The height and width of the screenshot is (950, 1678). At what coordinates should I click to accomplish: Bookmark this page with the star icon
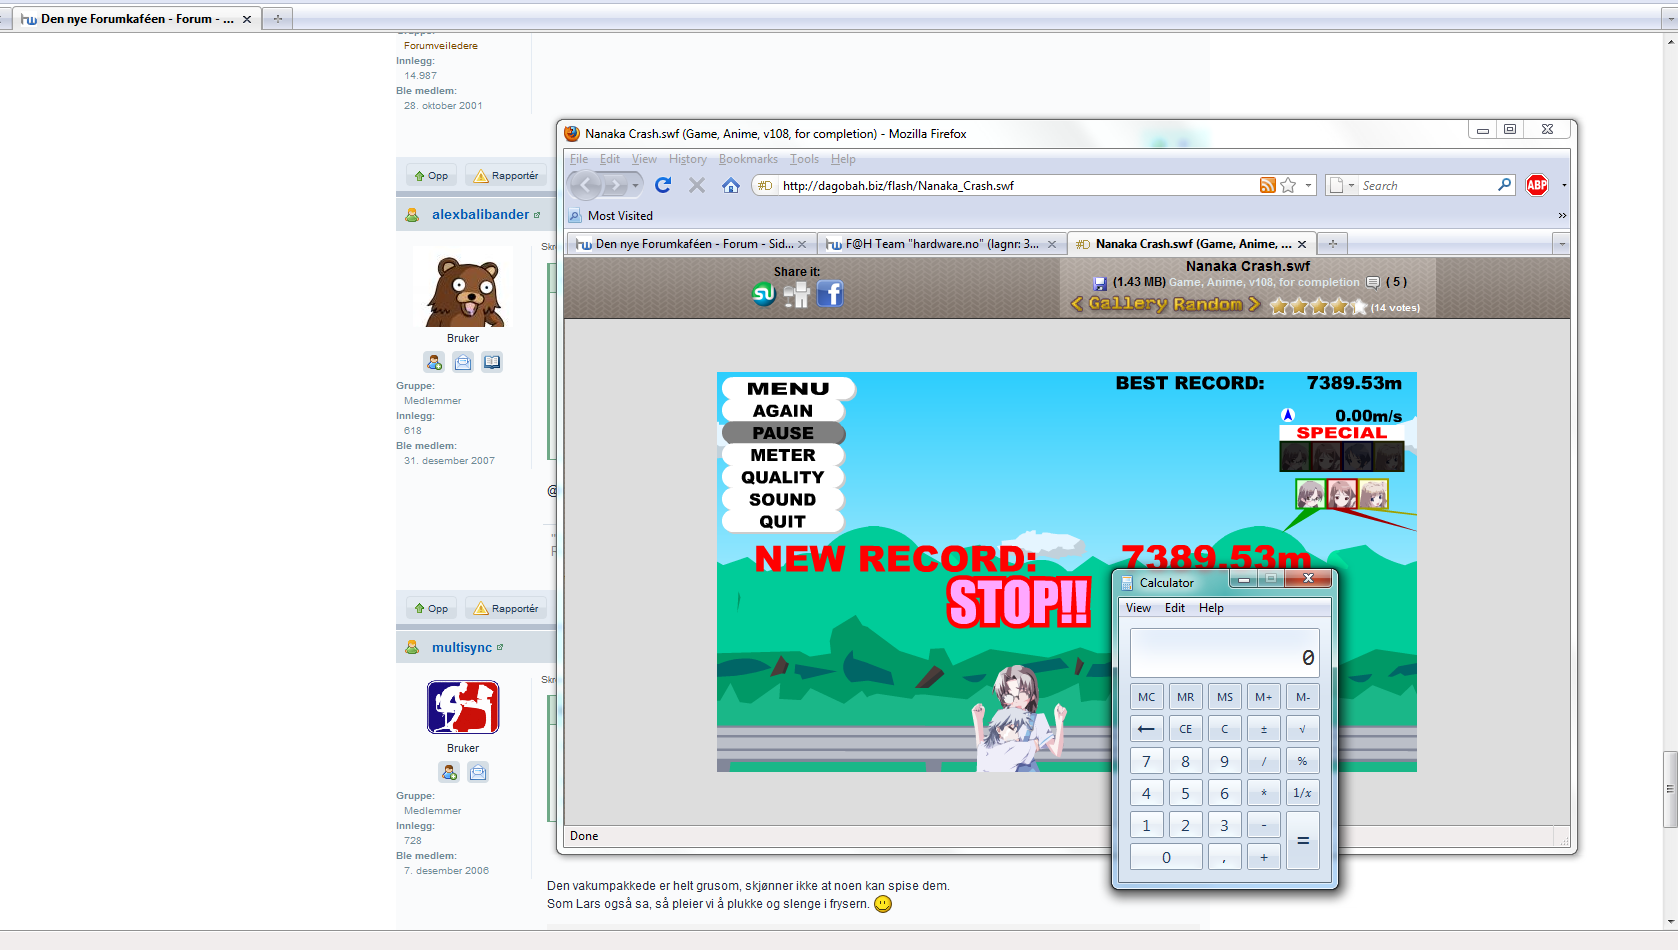(1288, 185)
